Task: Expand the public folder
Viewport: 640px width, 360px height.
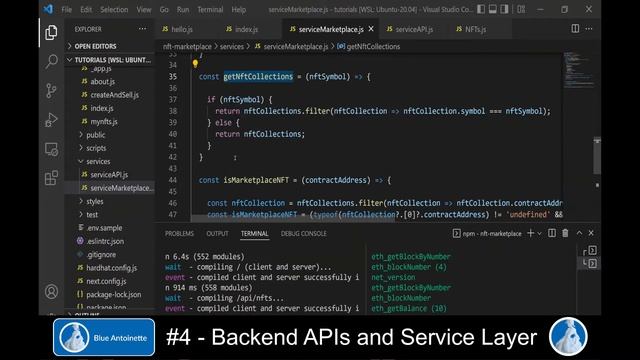Action: click(x=96, y=135)
